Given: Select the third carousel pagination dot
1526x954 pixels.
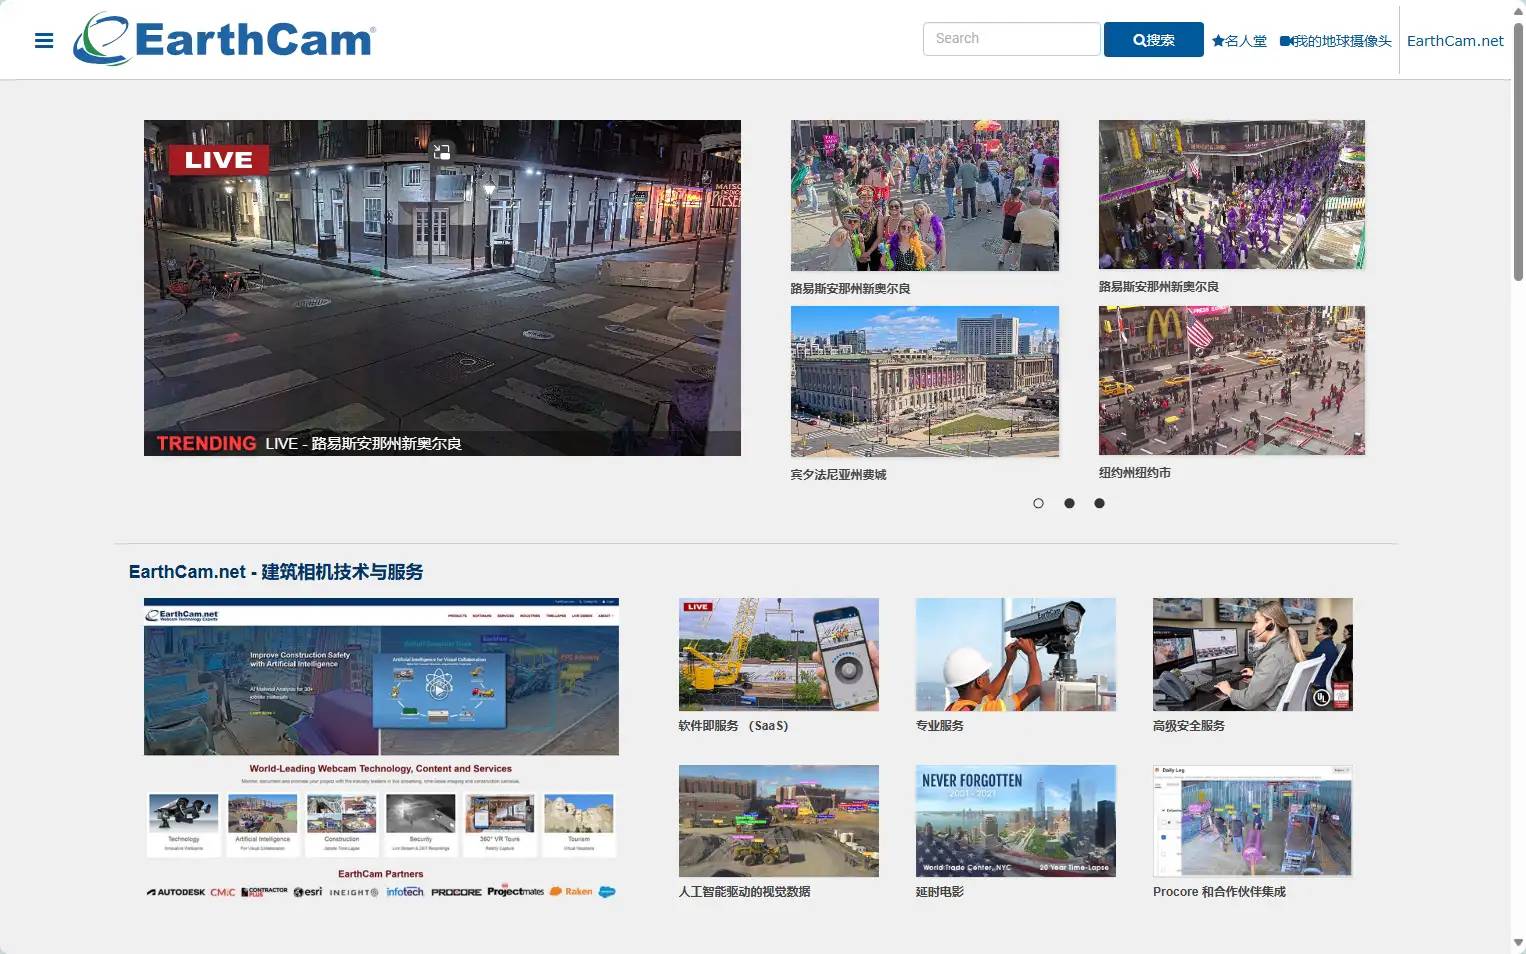Looking at the screenshot, I should pyautogui.click(x=1099, y=503).
